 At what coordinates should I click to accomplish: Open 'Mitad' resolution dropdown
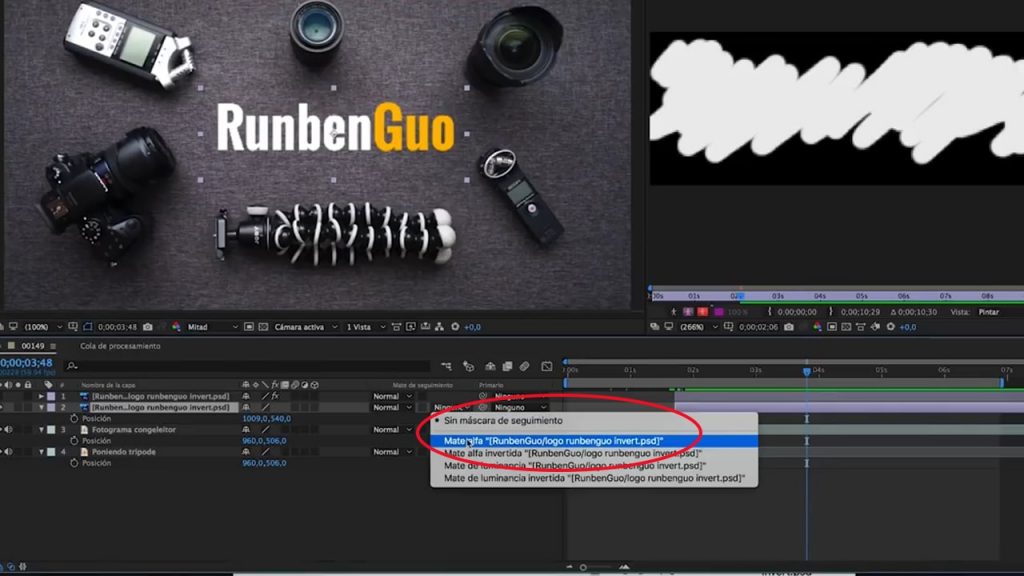pyautogui.click(x=213, y=327)
